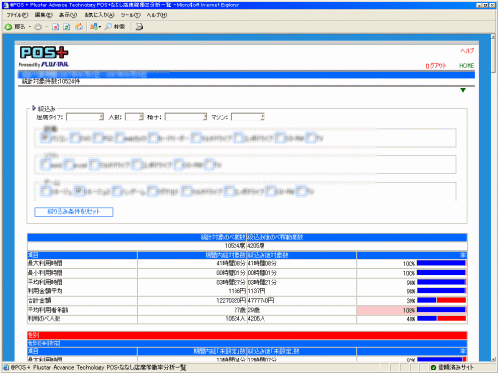Click the Stop loading icon in toolbar
Viewport: 498px width, 373px height.
(56, 27)
